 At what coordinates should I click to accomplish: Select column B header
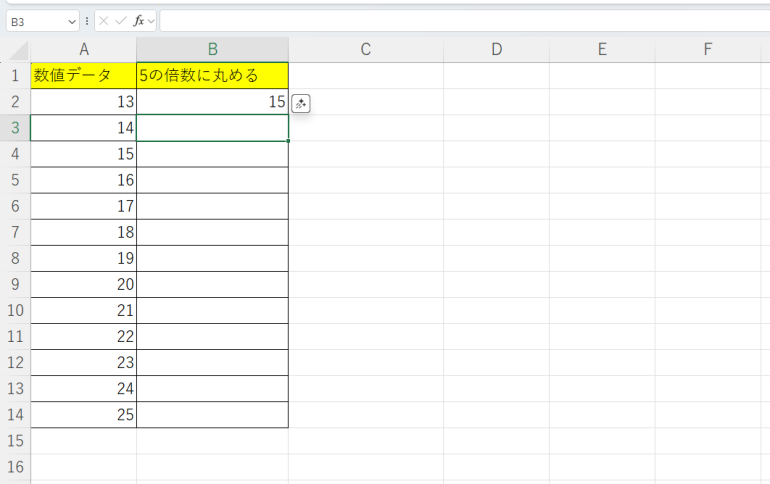(x=212, y=50)
